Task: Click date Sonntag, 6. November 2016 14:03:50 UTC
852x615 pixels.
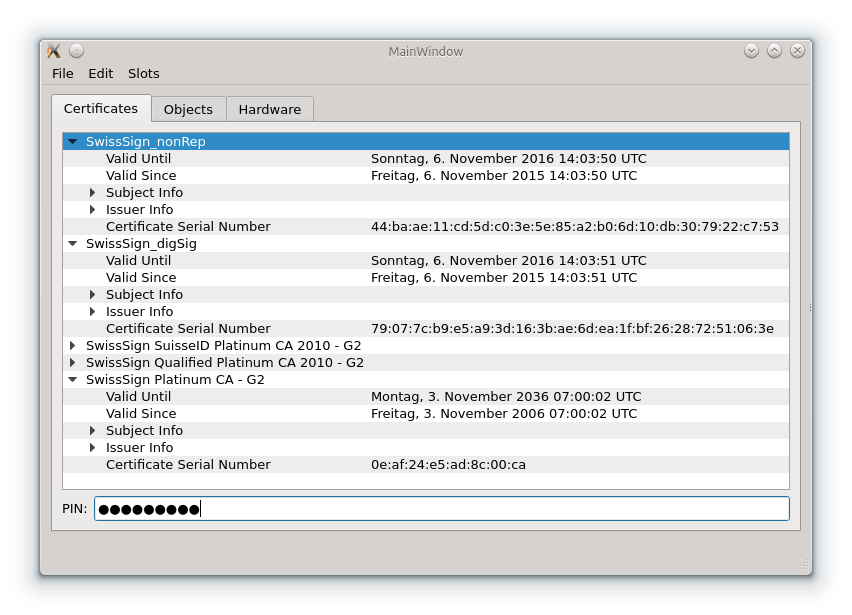Action: [x=509, y=159]
